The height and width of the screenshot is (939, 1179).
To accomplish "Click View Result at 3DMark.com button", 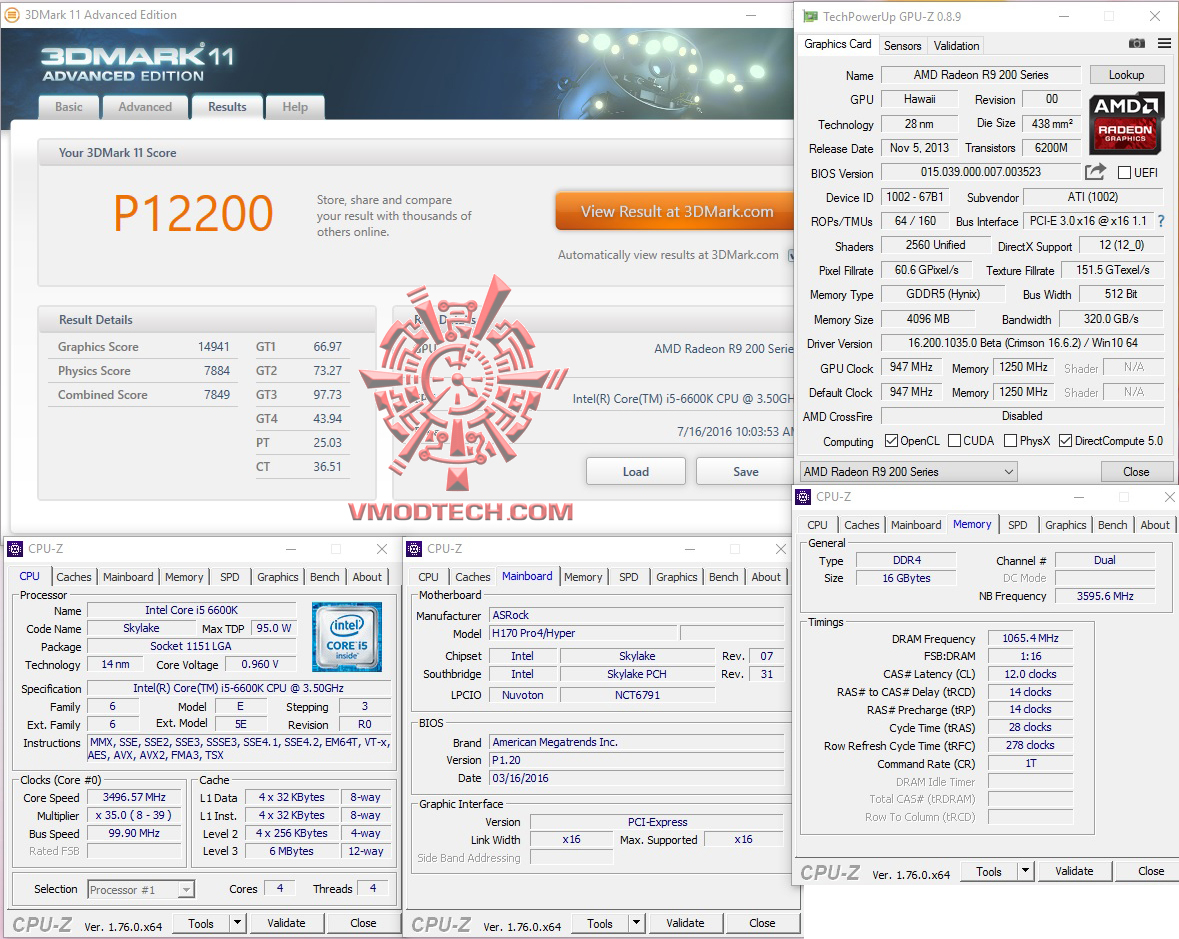I will [x=676, y=211].
